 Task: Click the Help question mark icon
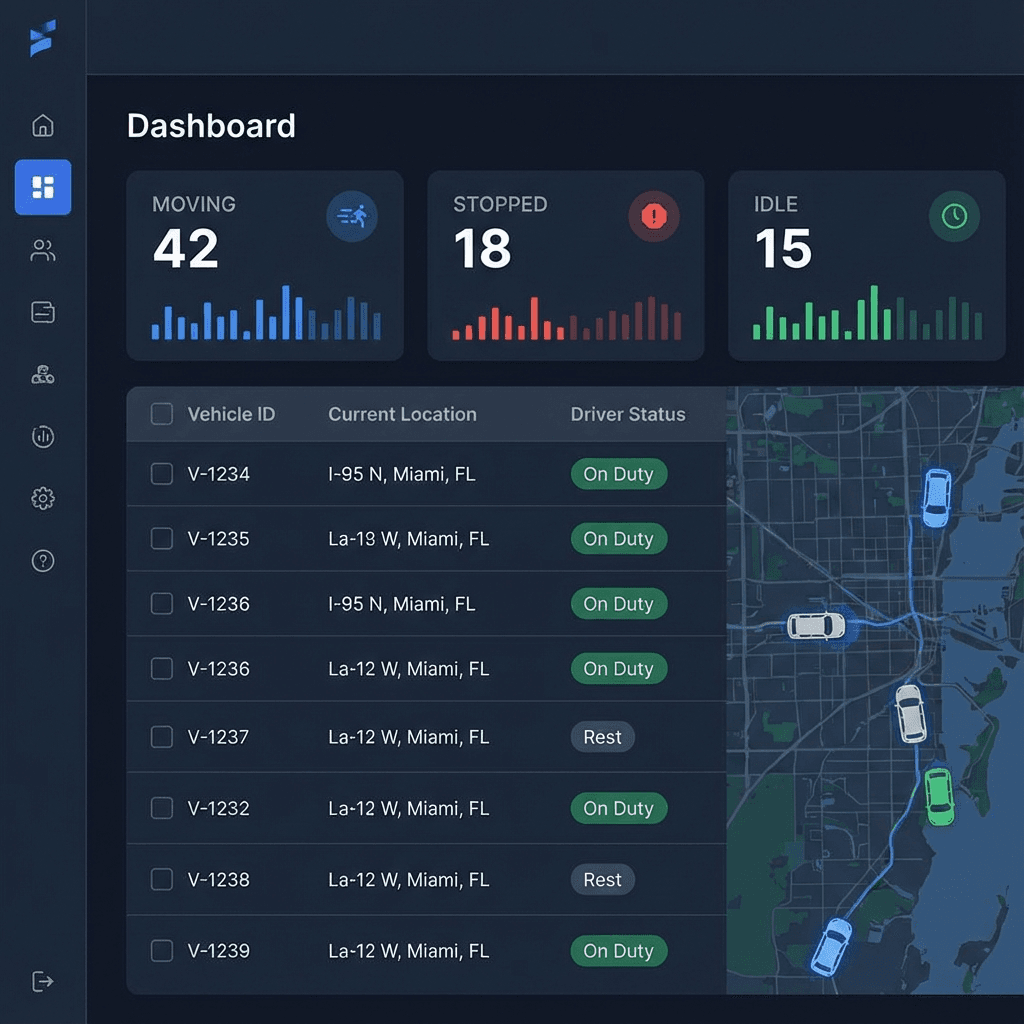(43, 561)
